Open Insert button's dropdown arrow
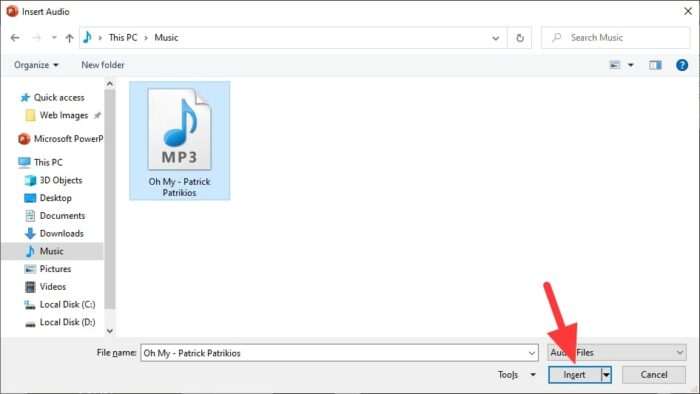This screenshot has width=700, height=394. (x=606, y=375)
